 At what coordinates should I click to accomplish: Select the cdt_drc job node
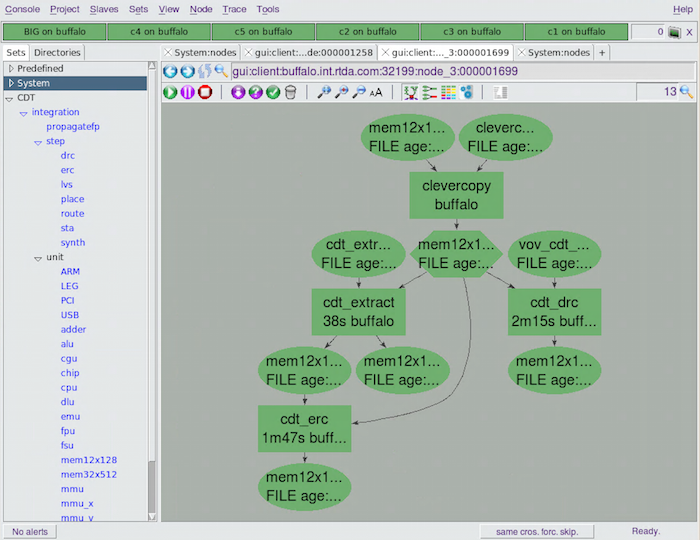pyautogui.click(x=554, y=312)
